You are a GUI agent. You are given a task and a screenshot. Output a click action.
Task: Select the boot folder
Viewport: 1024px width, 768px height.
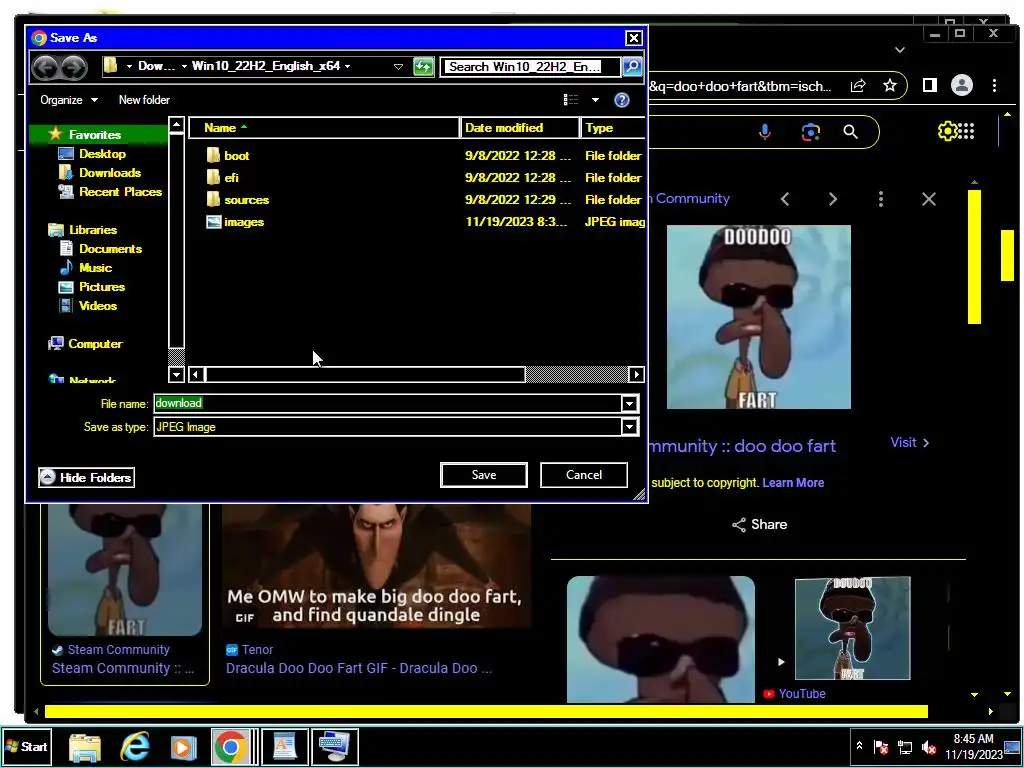point(236,155)
